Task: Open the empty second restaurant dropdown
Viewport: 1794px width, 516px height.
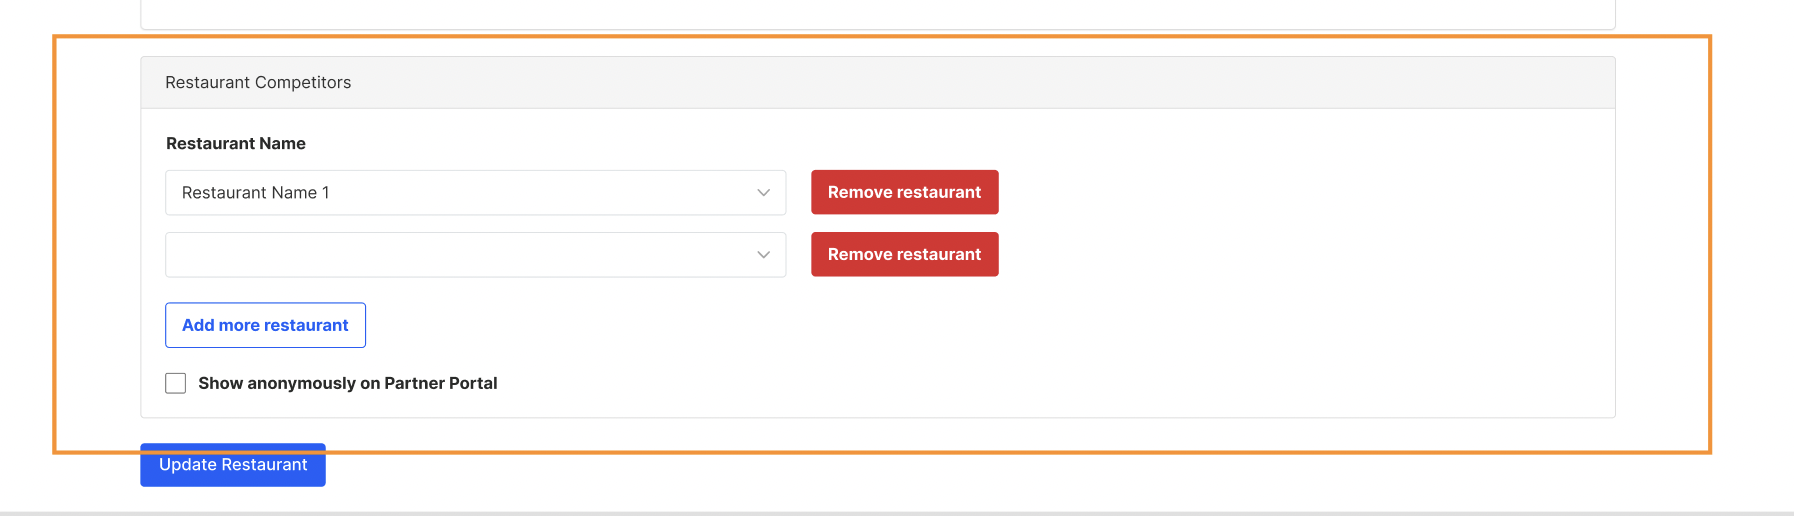Action: click(475, 255)
